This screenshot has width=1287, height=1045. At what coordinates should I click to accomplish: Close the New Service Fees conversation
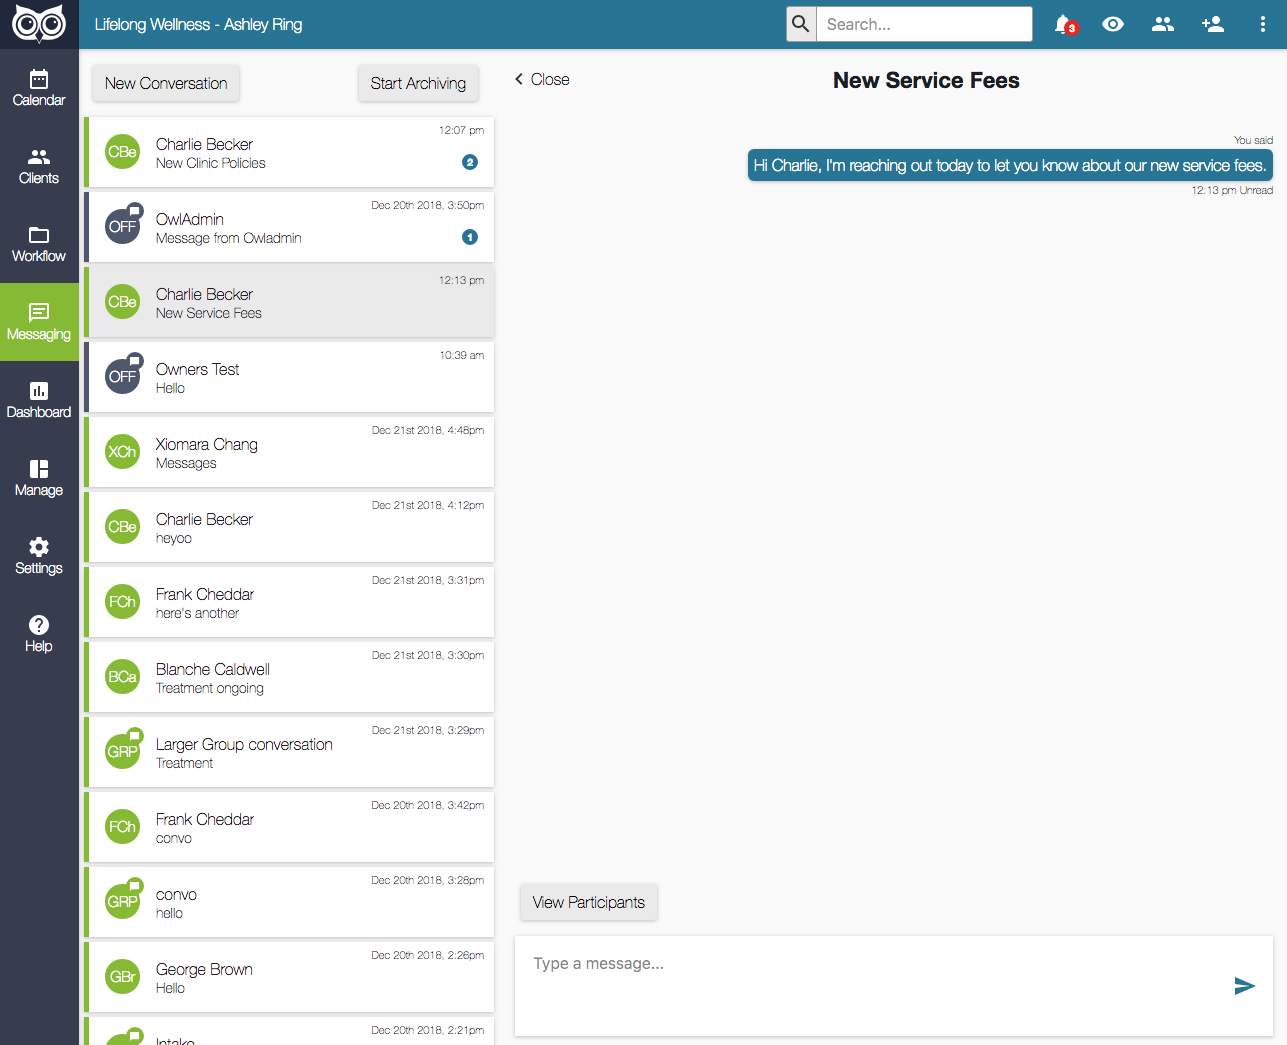click(541, 79)
